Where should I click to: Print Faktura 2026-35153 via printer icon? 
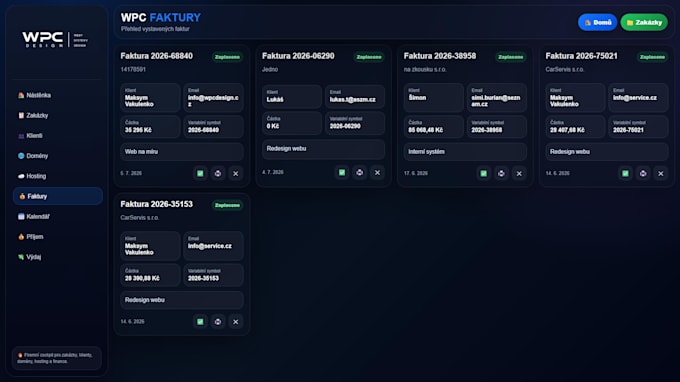218,322
